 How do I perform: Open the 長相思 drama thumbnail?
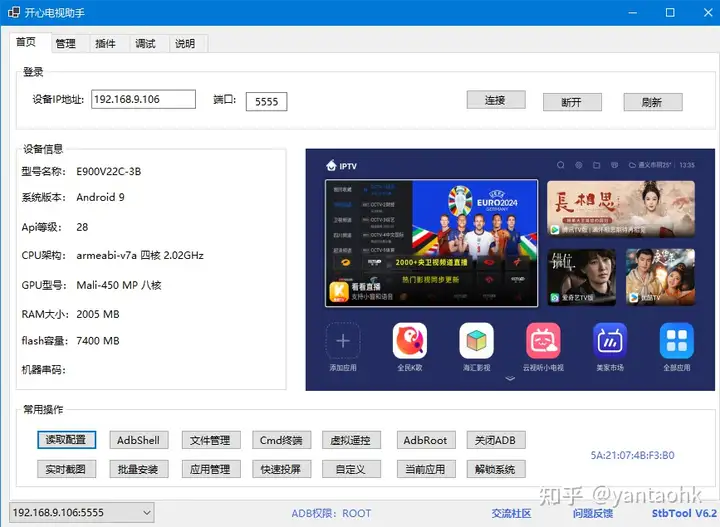tap(620, 209)
